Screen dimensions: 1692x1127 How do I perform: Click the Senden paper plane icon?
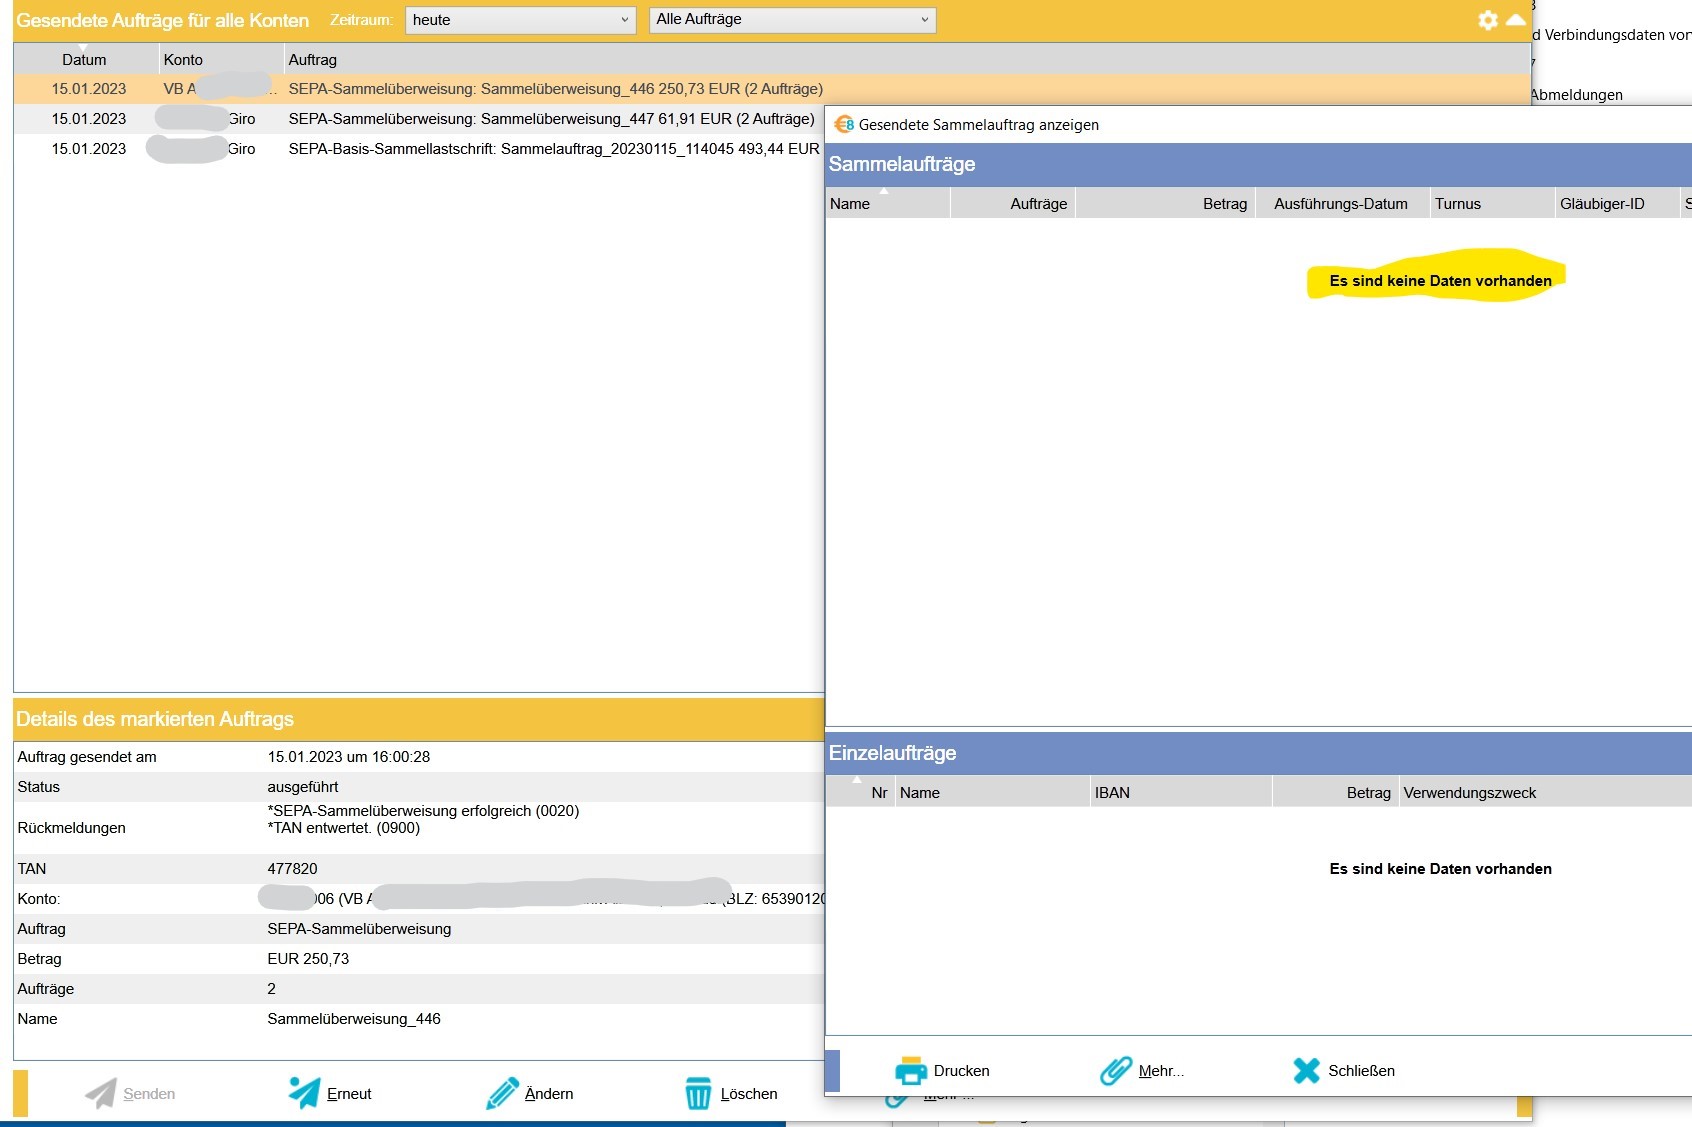(101, 1093)
